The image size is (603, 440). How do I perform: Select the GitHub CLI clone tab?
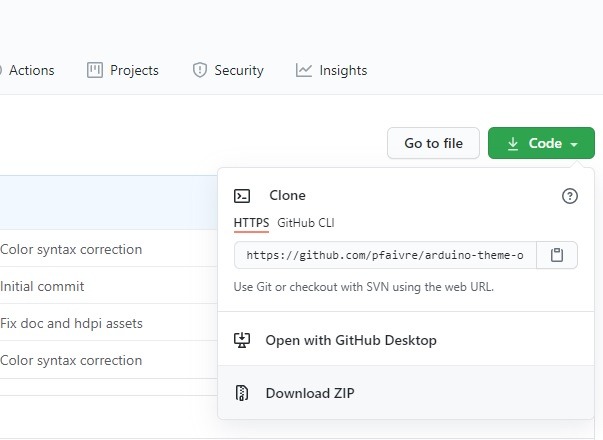(306, 223)
